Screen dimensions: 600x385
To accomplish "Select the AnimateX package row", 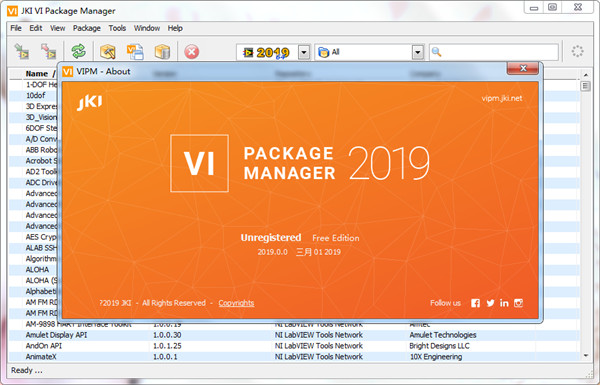I will coord(293,357).
